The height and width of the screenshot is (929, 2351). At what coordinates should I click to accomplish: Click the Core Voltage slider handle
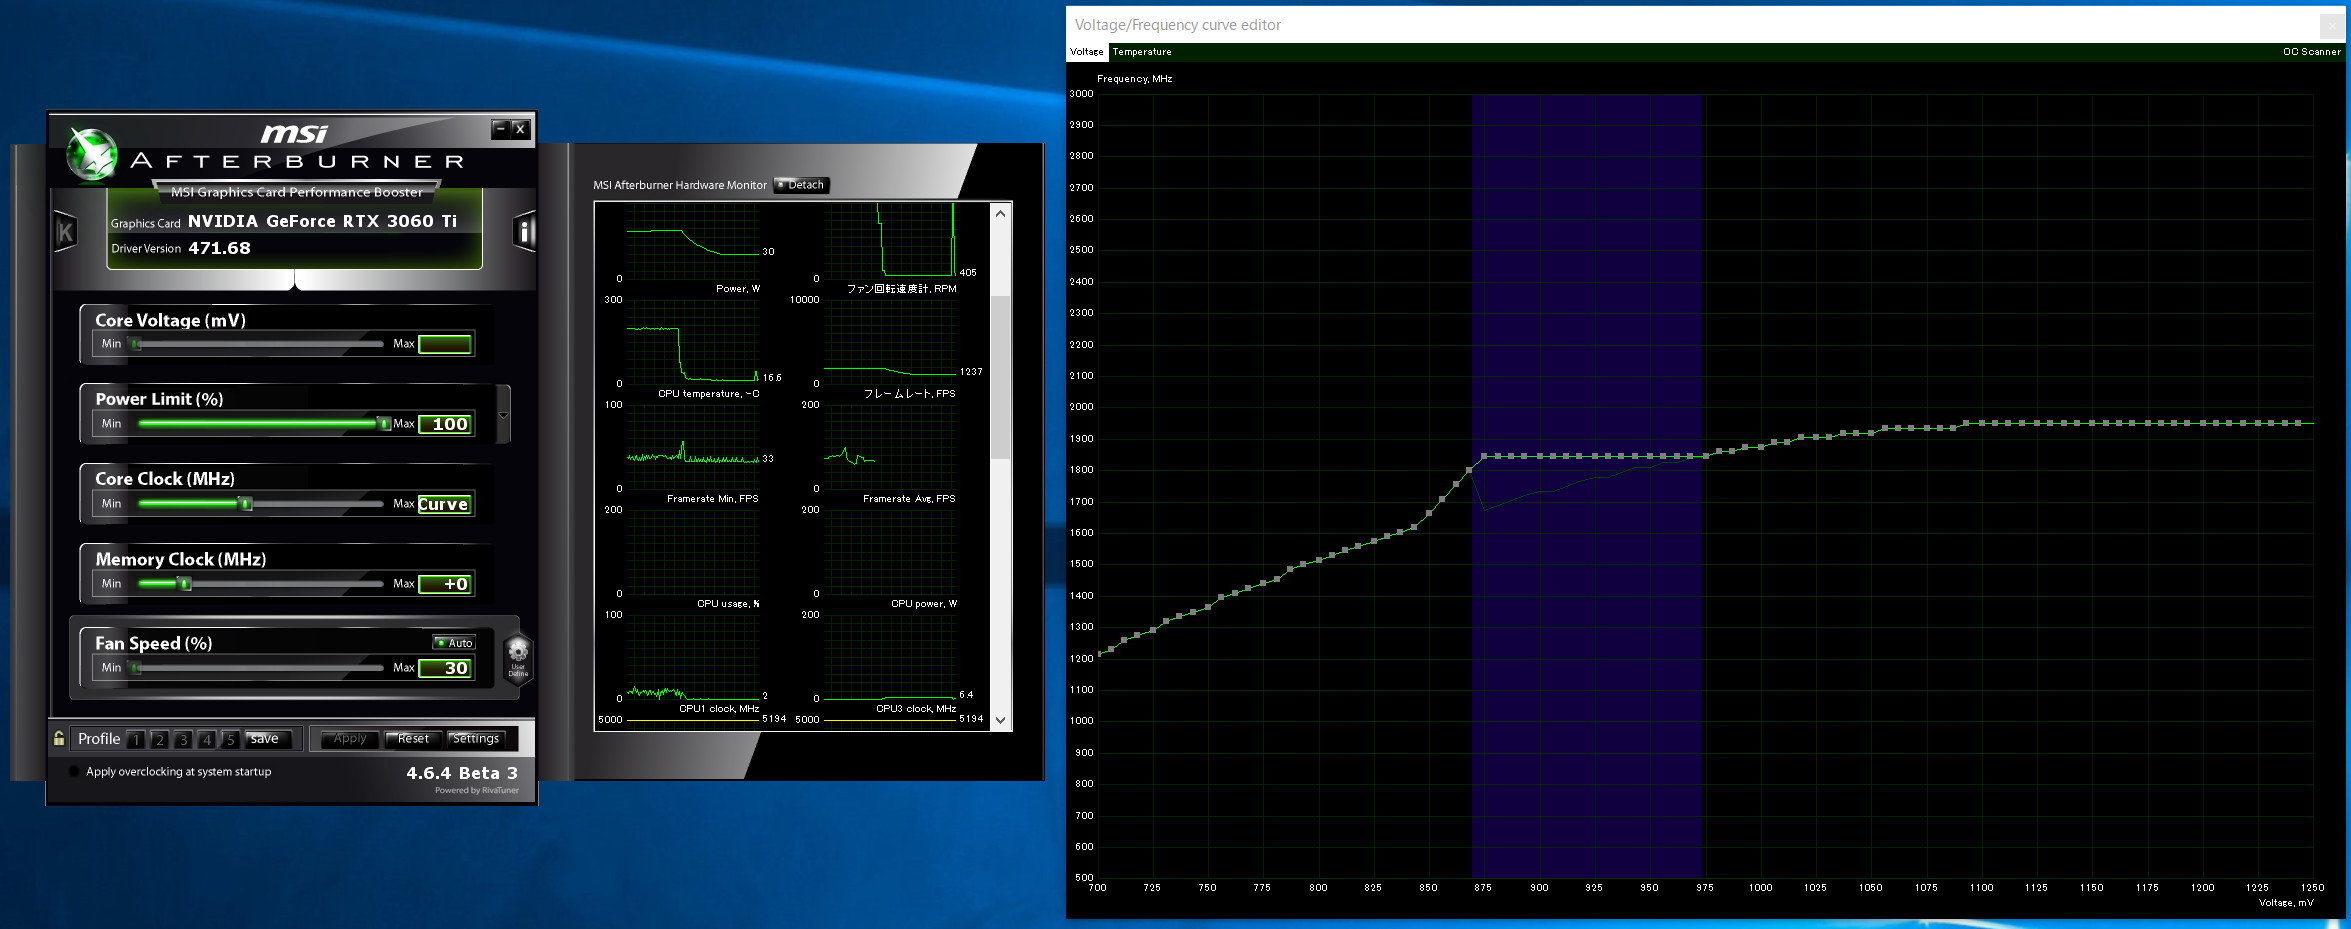coord(136,344)
